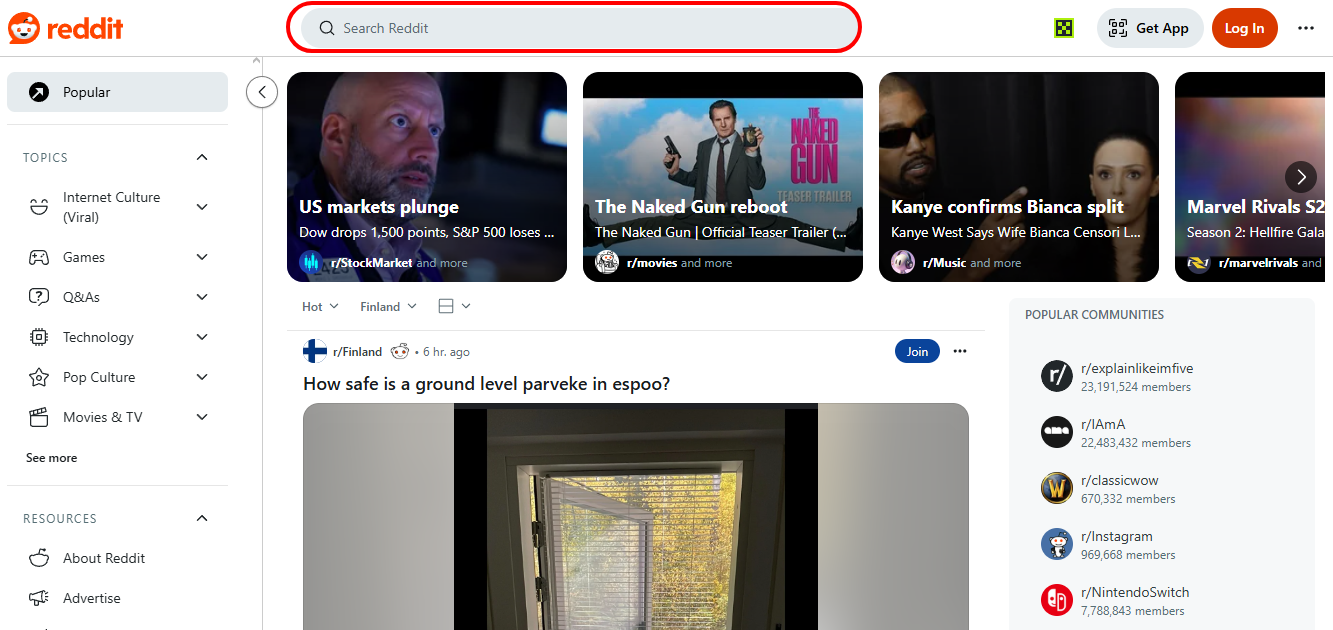Collapse the RESOURCES section
Viewport: 1333px width, 630px height.
(x=202, y=518)
